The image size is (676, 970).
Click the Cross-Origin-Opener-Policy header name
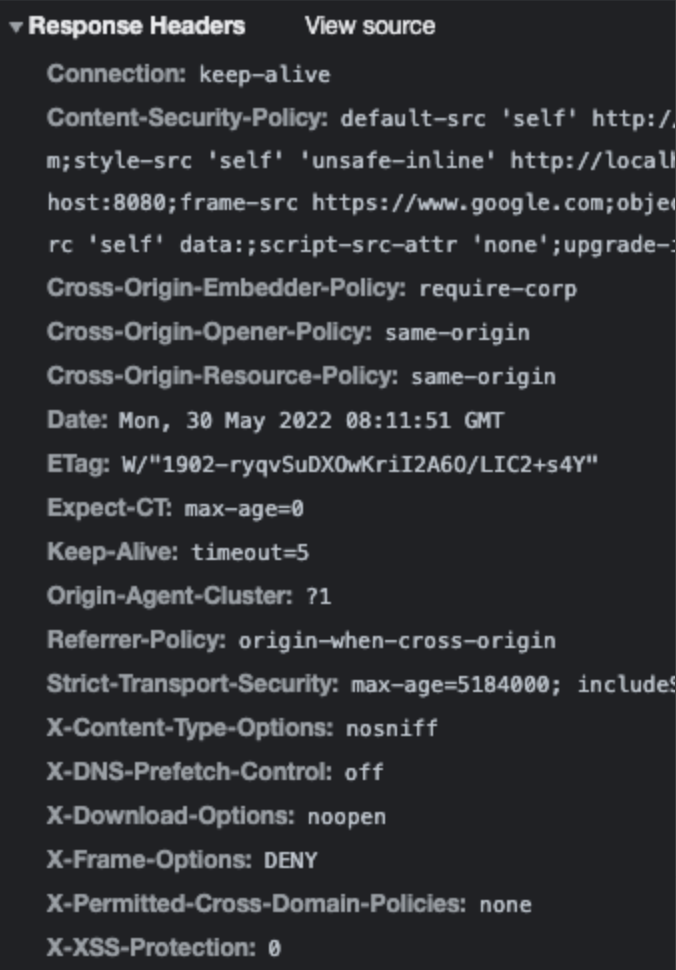(210, 332)
